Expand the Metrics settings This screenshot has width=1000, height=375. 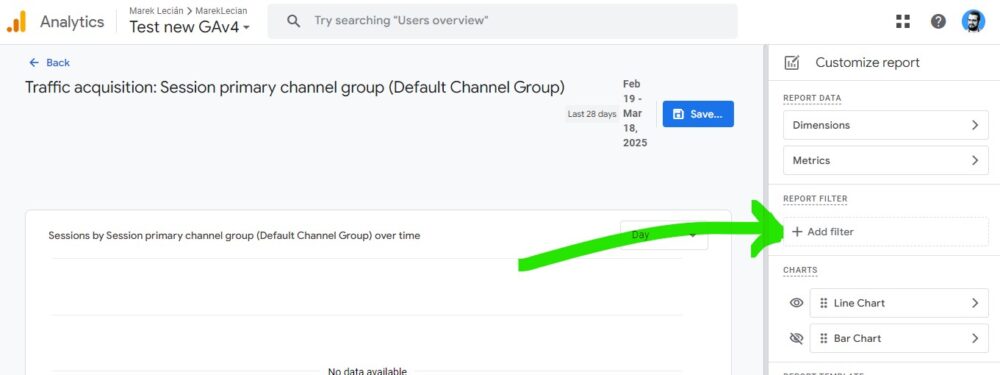886,160
